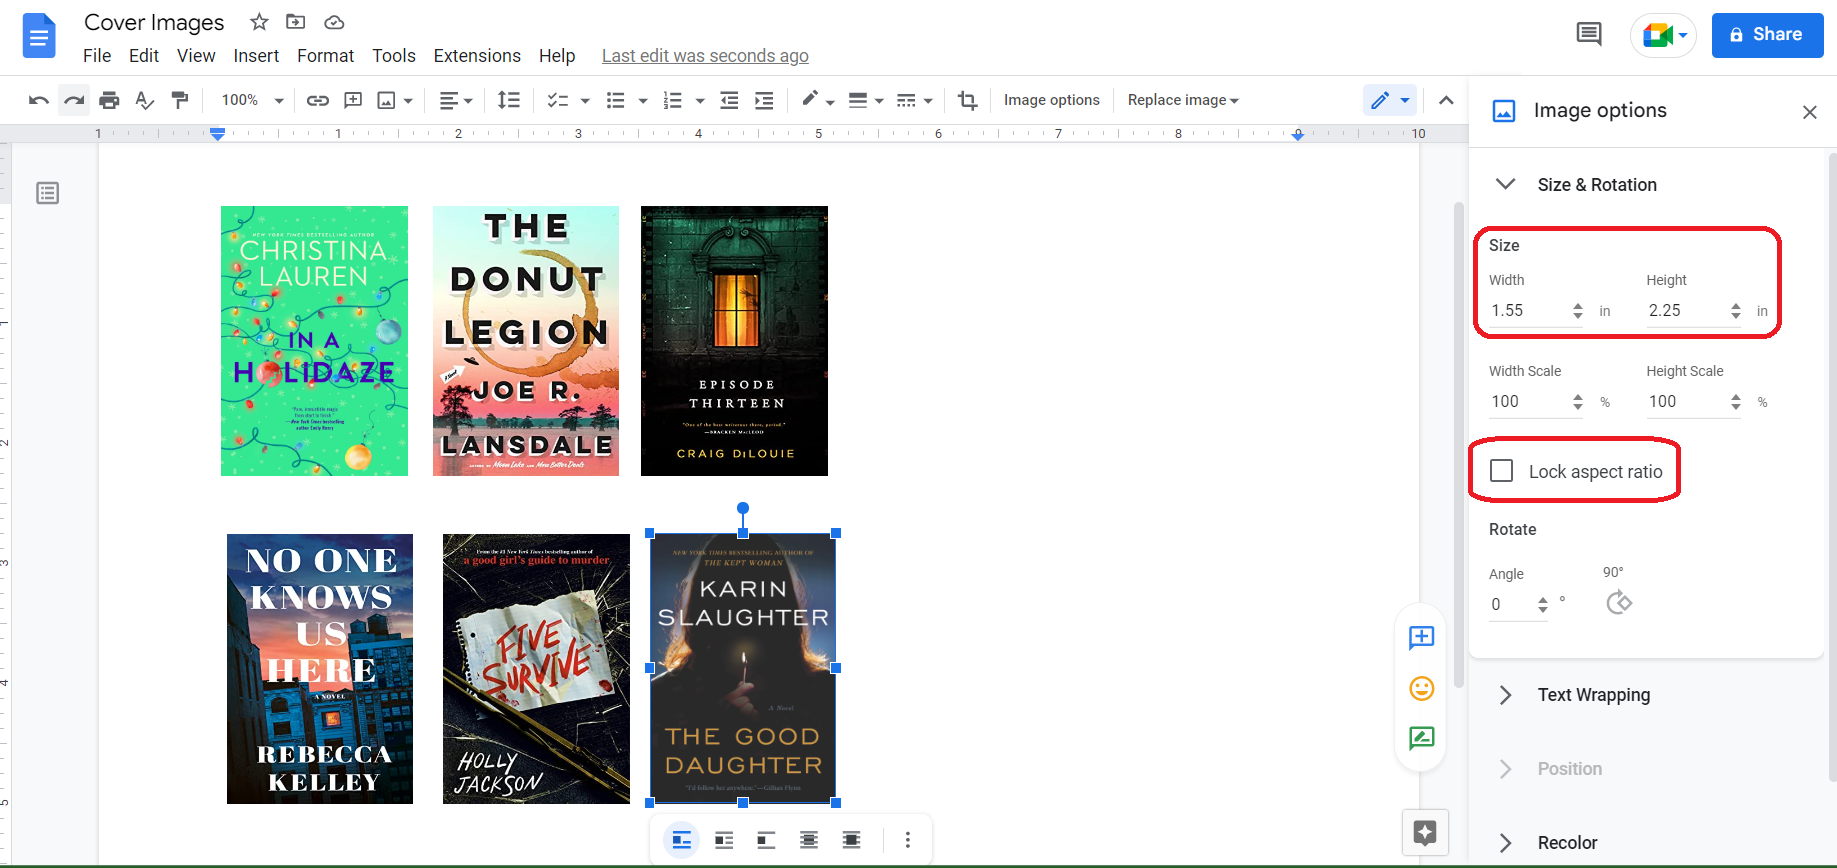Open Replace image dropdown

[1183, 100]
